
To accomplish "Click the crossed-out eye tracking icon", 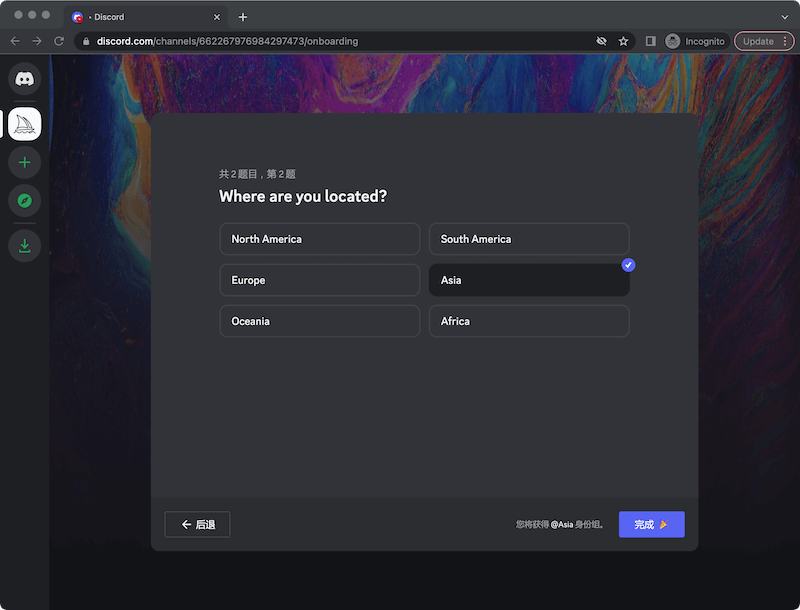I will click(601, 41).
